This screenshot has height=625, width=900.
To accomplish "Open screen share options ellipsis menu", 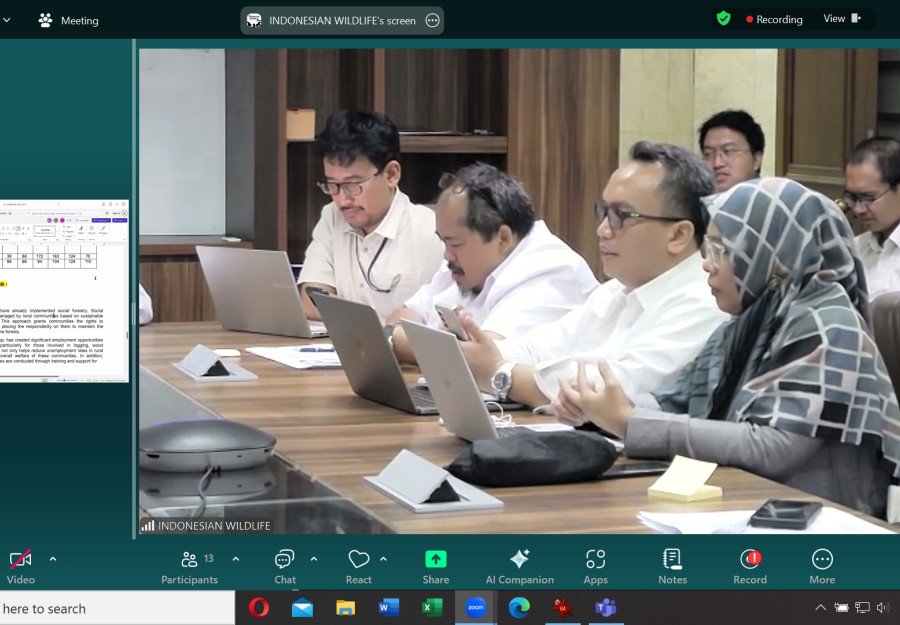I will pyautogui.click(x=432, y=20).
